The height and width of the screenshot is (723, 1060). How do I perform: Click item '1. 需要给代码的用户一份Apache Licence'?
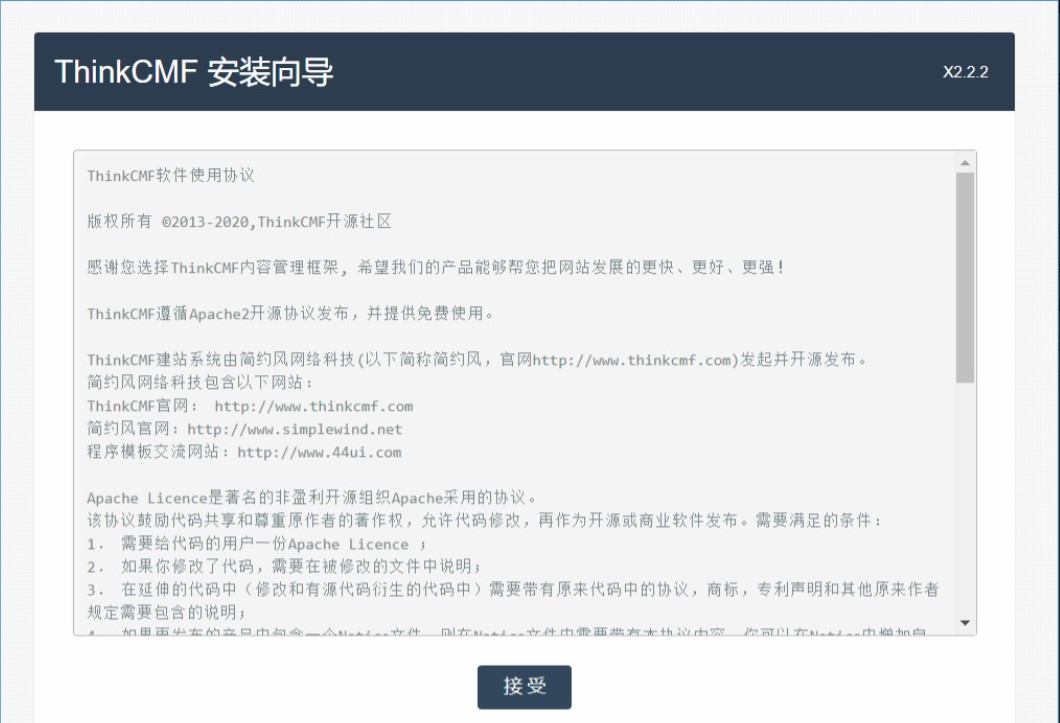pos(257,544)
